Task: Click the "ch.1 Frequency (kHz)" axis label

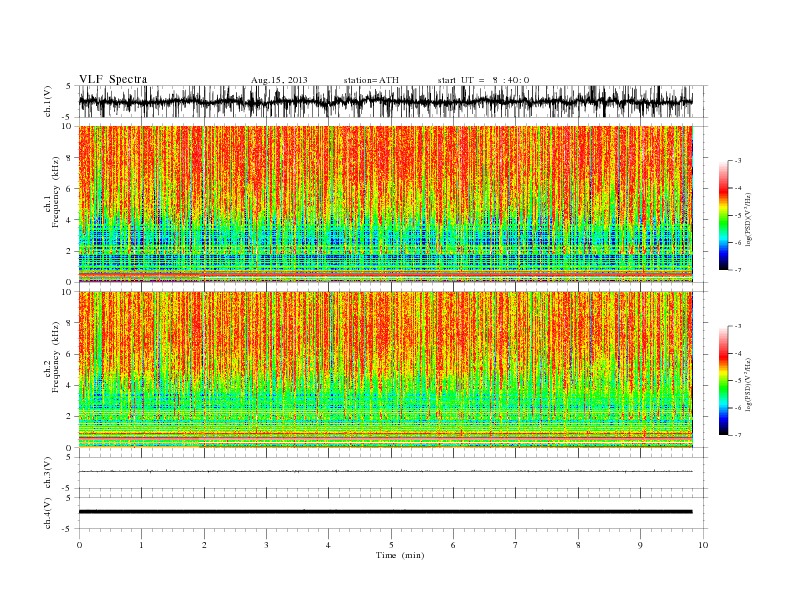Action: (52, 192)
